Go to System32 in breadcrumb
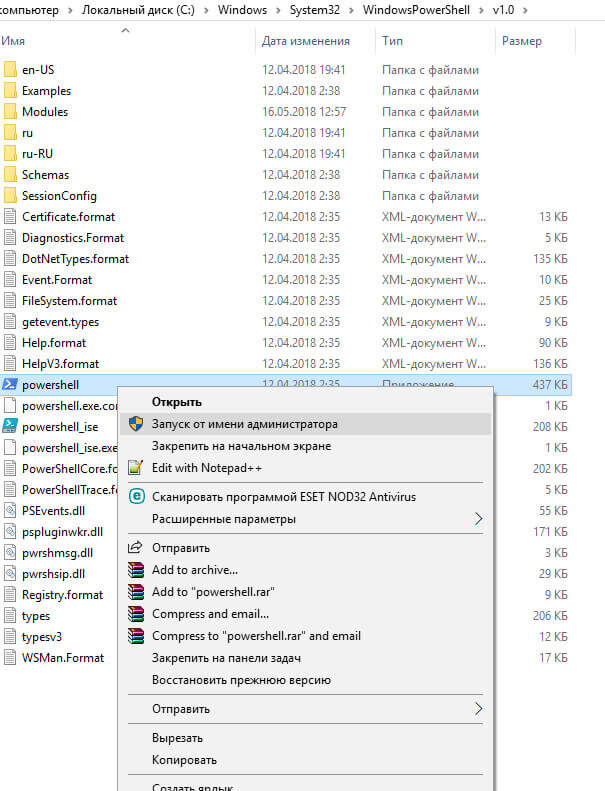Viewport: 605px width, 791px height. [x=315, y=10]
